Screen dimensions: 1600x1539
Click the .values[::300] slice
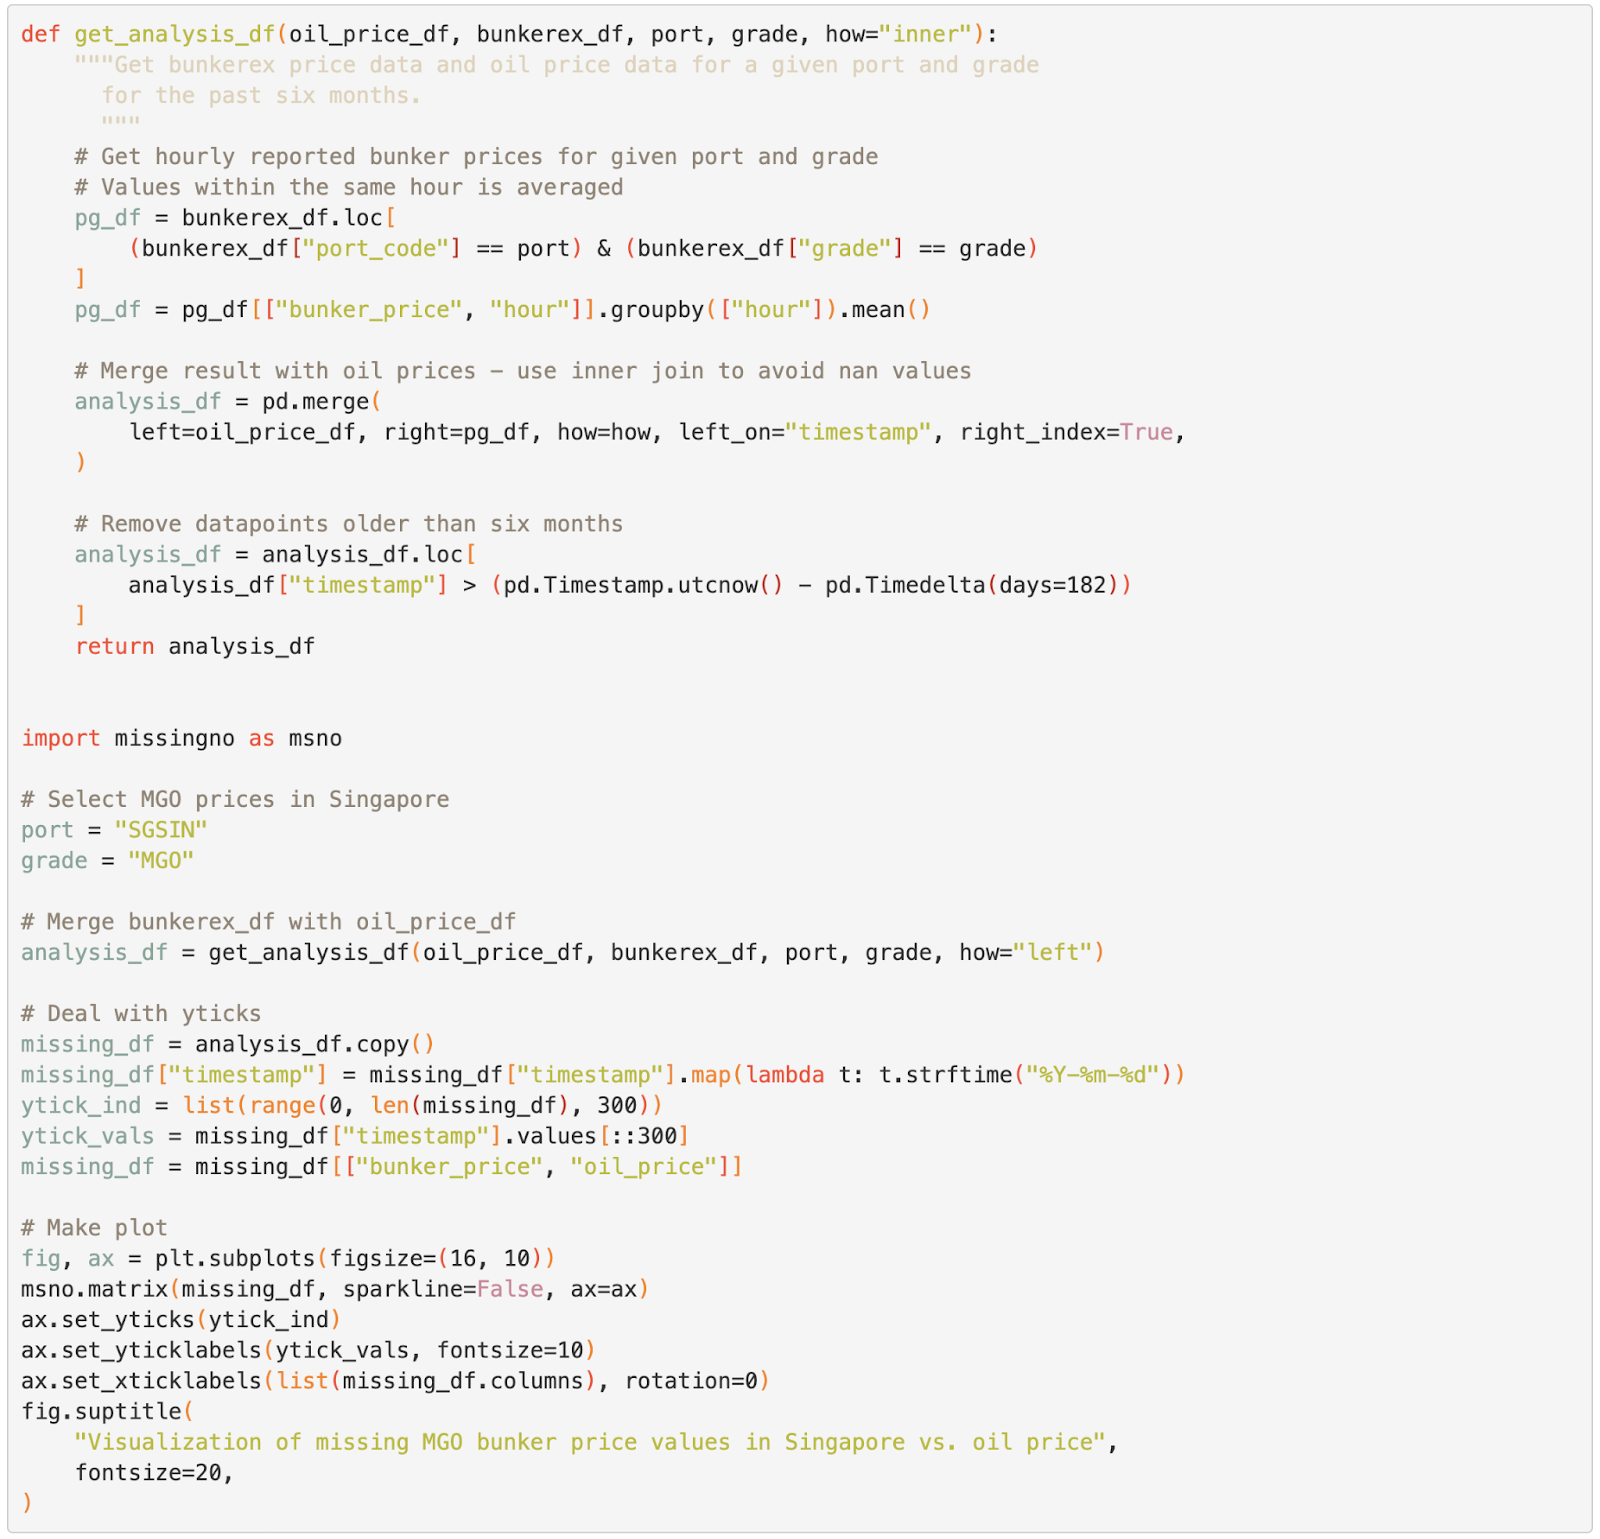click(x=596, y=1137)
